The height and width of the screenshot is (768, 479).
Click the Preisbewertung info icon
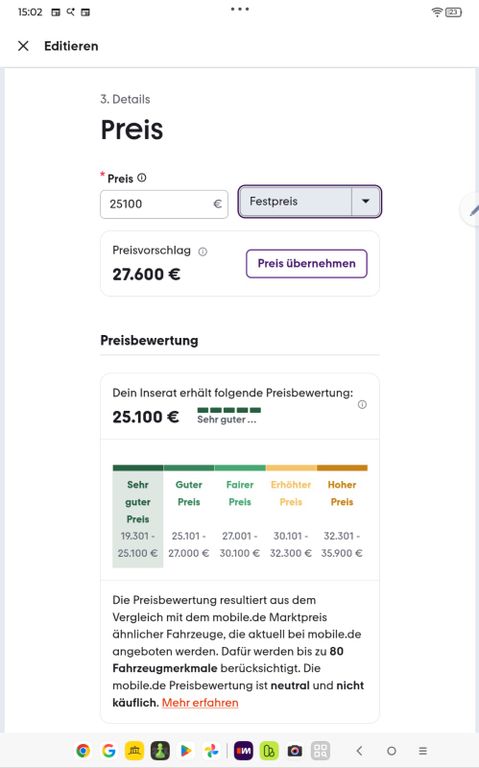[362, 404]
